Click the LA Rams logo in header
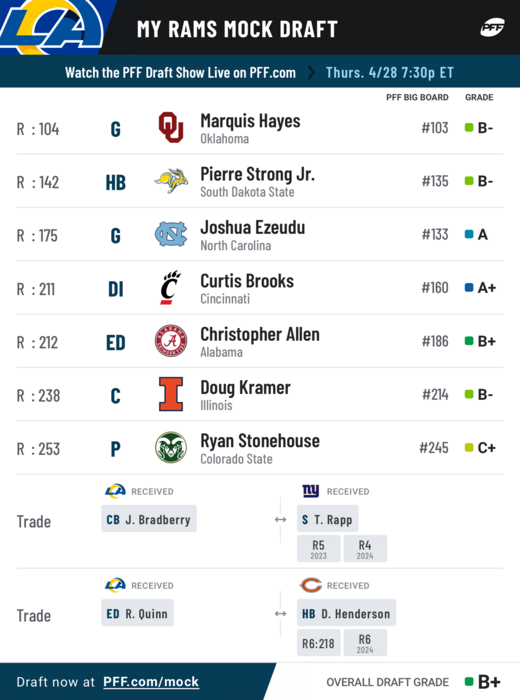 pos(51,26)
